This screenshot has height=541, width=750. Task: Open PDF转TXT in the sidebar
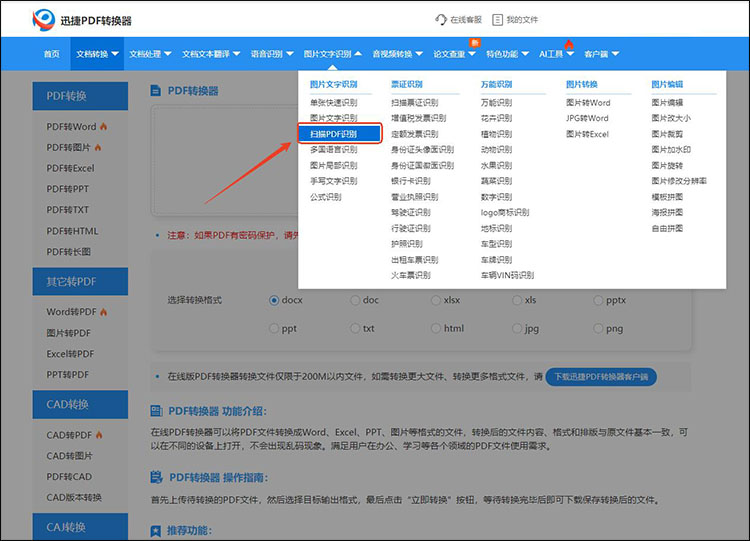tap(67, 210)
